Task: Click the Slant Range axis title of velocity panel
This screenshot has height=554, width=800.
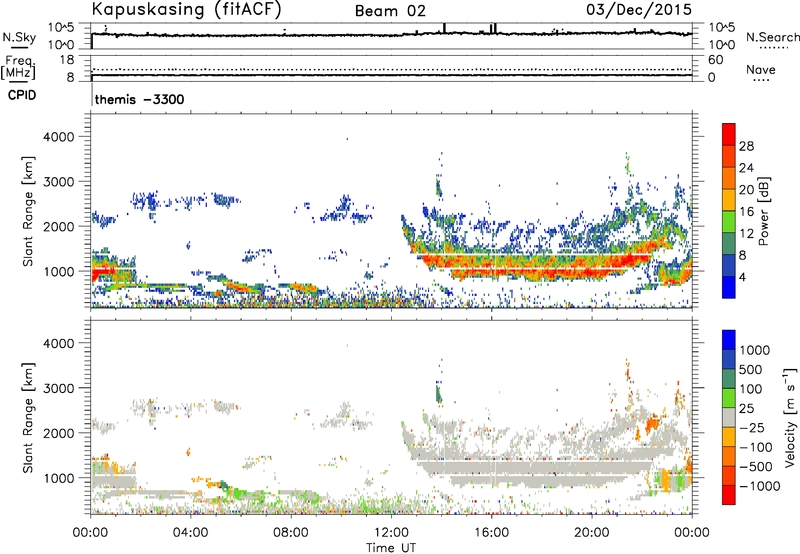Action: coord(28,418)
